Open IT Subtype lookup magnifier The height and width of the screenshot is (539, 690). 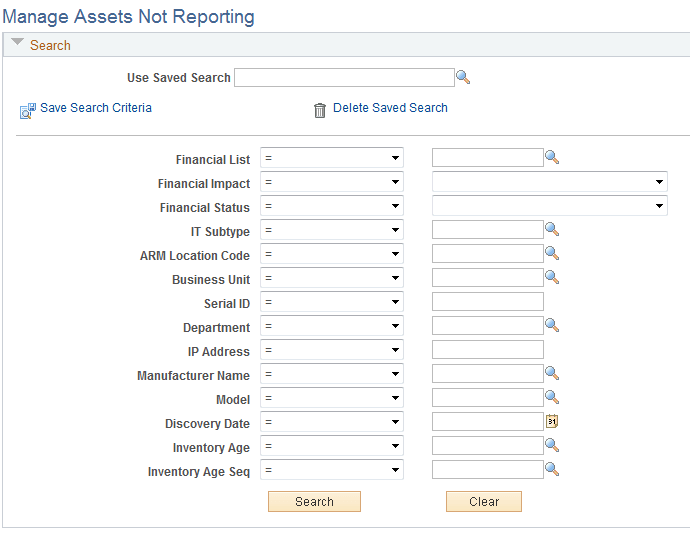tap(552, 229)
